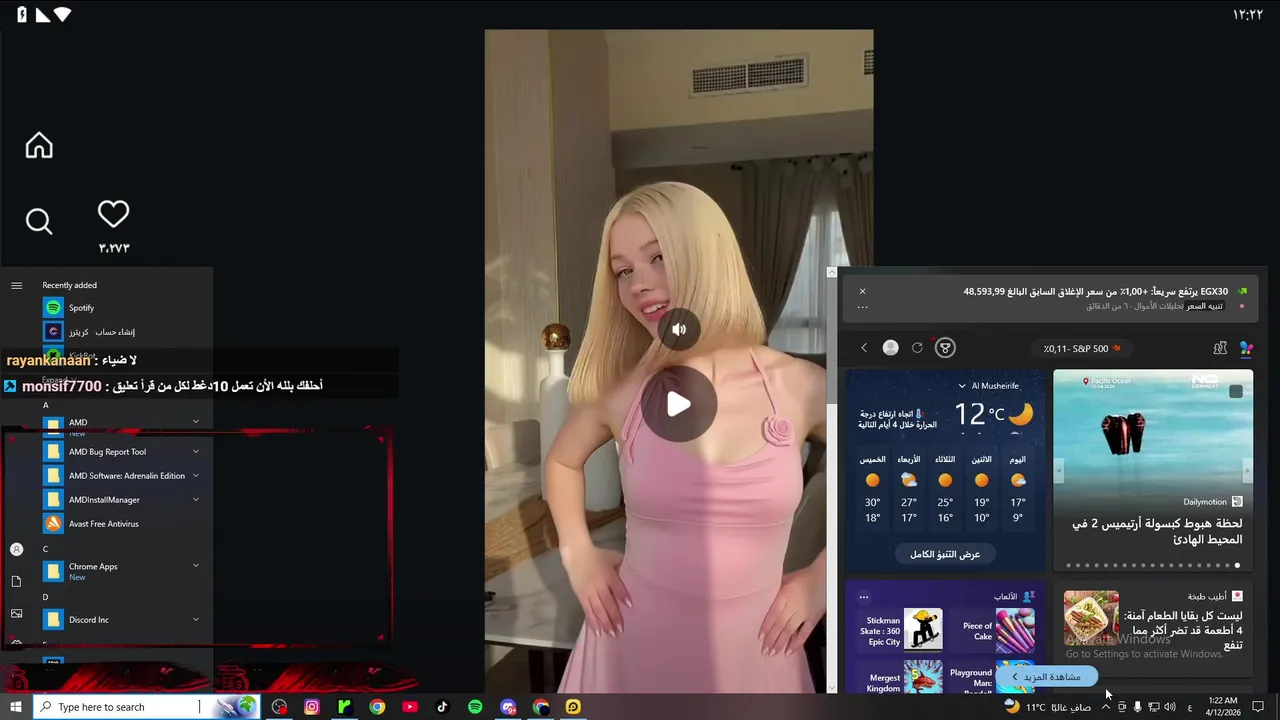Viewport: 1280px width, 720px height.
Task: Dismiss the EGX30 price alert notification
Action: pyautogui.click(x=862, y=291)
